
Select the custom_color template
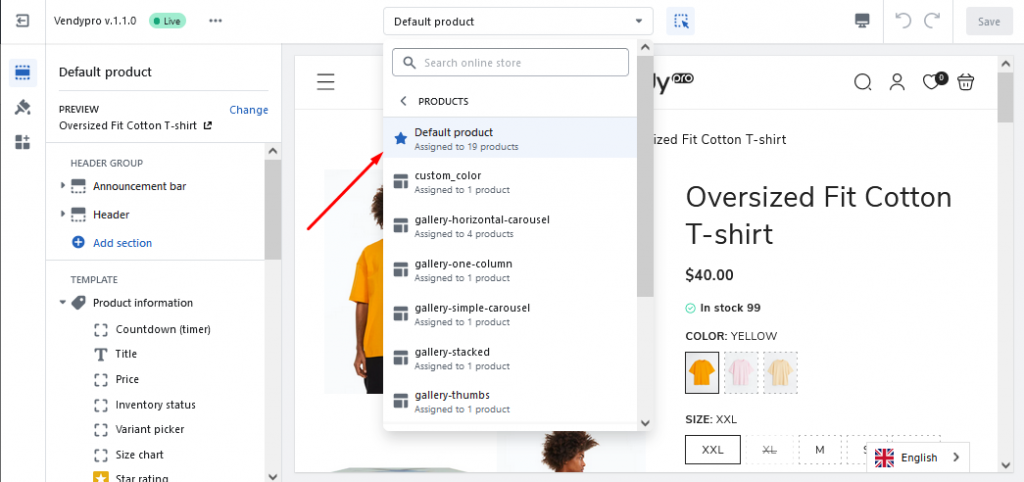tap(509, 182)
